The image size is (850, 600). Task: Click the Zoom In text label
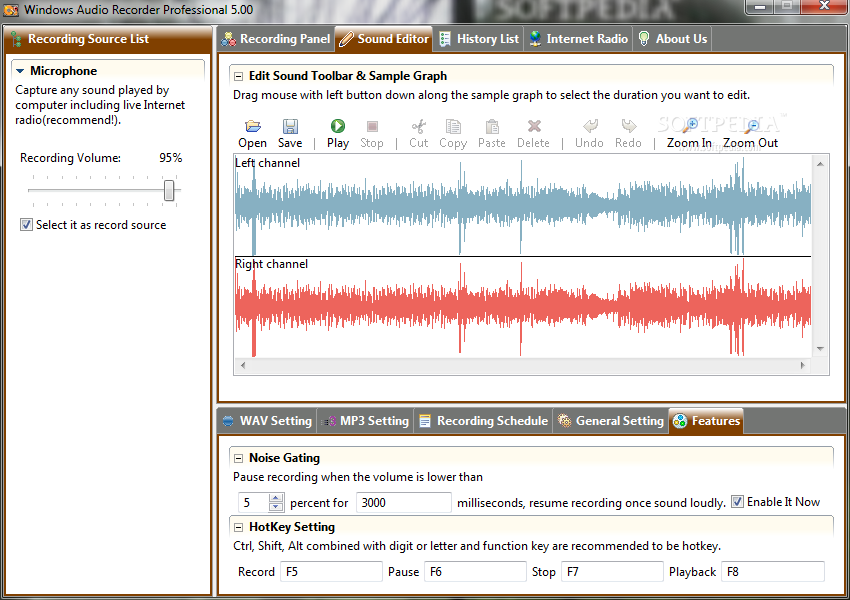tap(690, 143)
